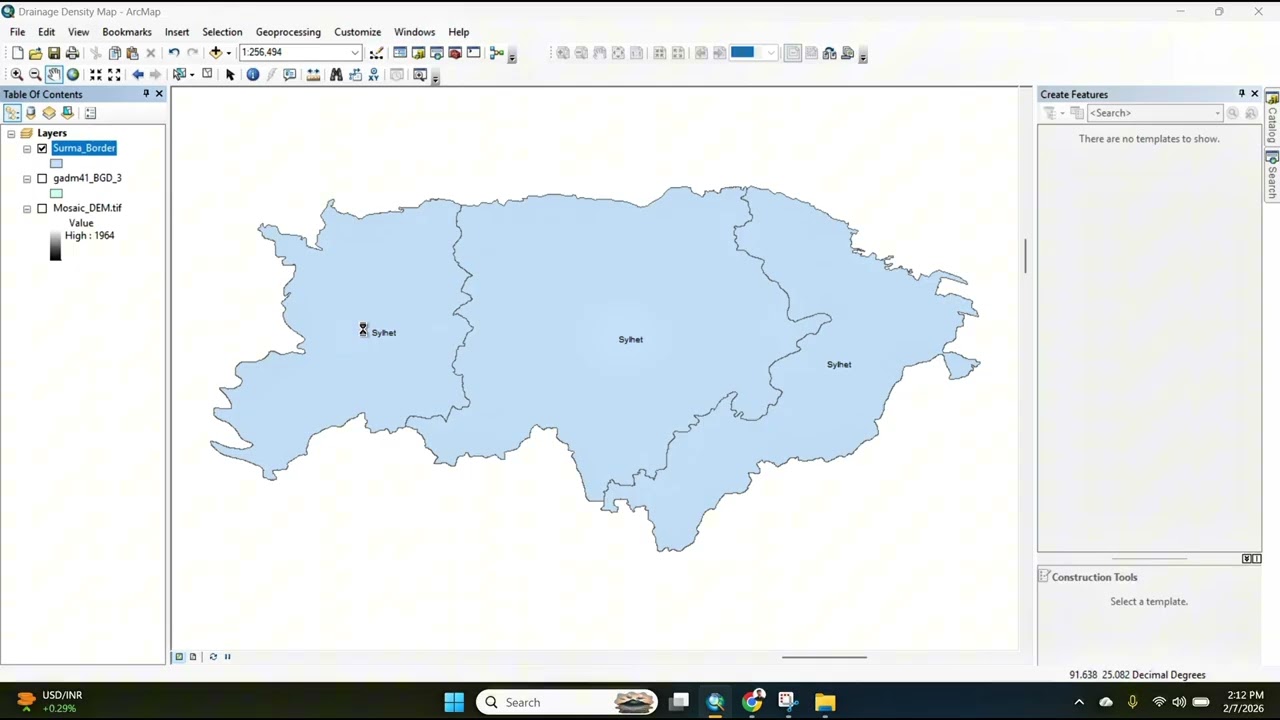Open the map scale dropdown

click(355, 52)
